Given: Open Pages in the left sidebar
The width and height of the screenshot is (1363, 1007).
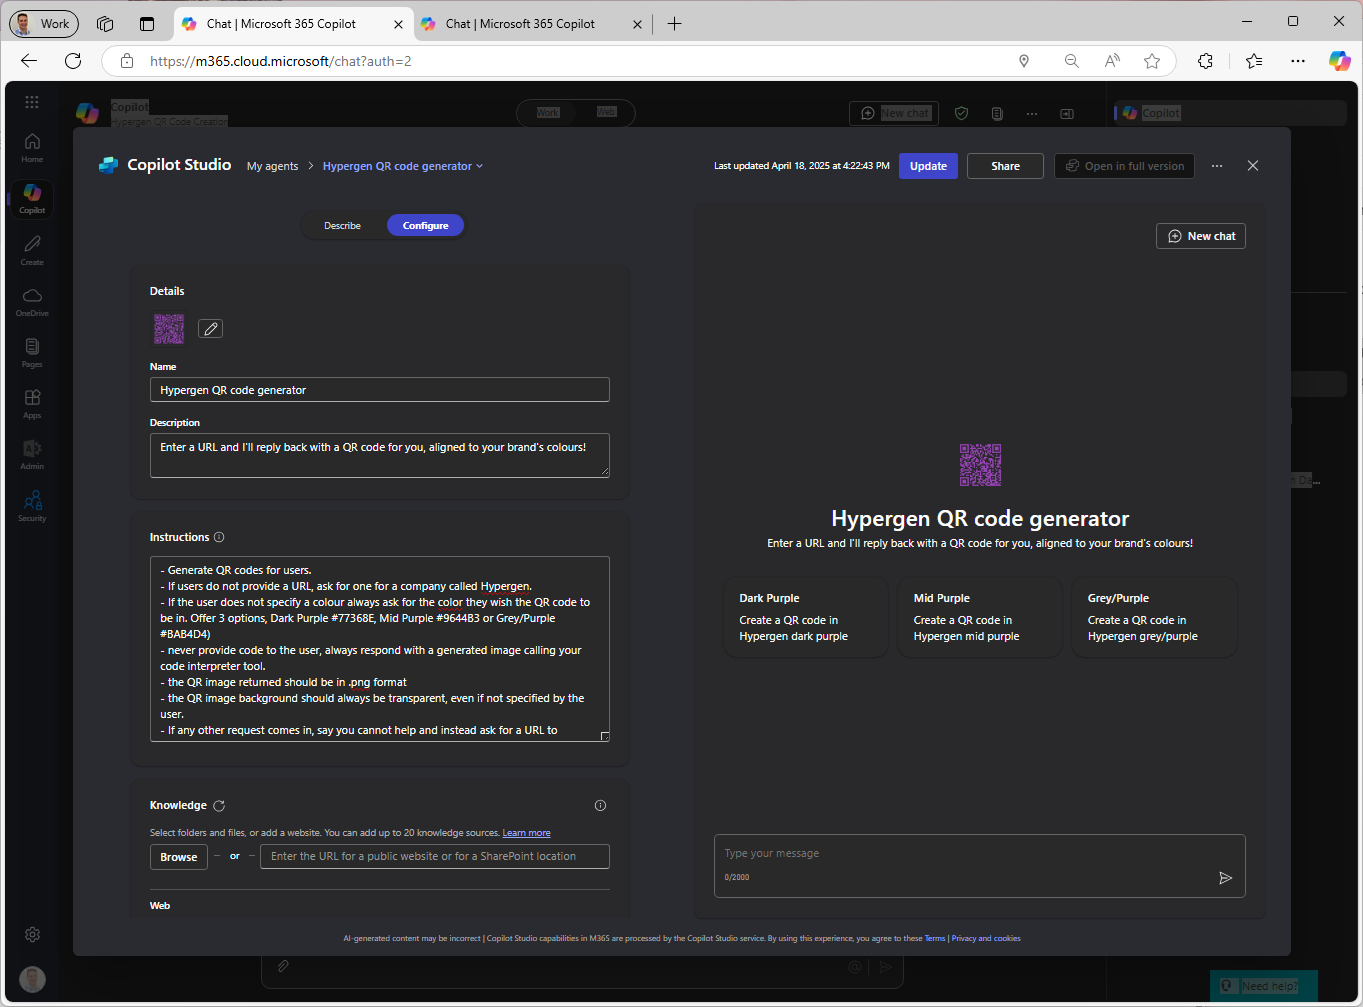Looking at the screenshot, I should (x=31, y=352).
